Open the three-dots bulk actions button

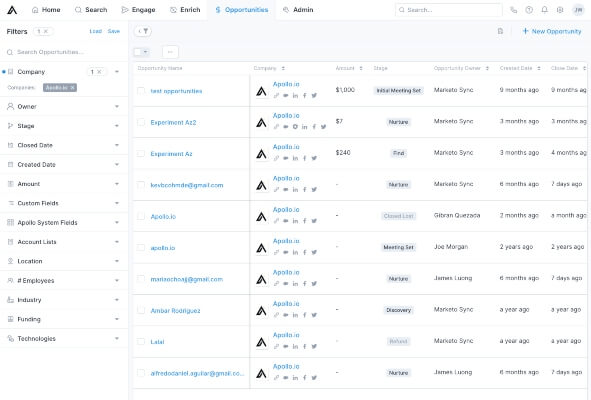[x=170, y=52]
